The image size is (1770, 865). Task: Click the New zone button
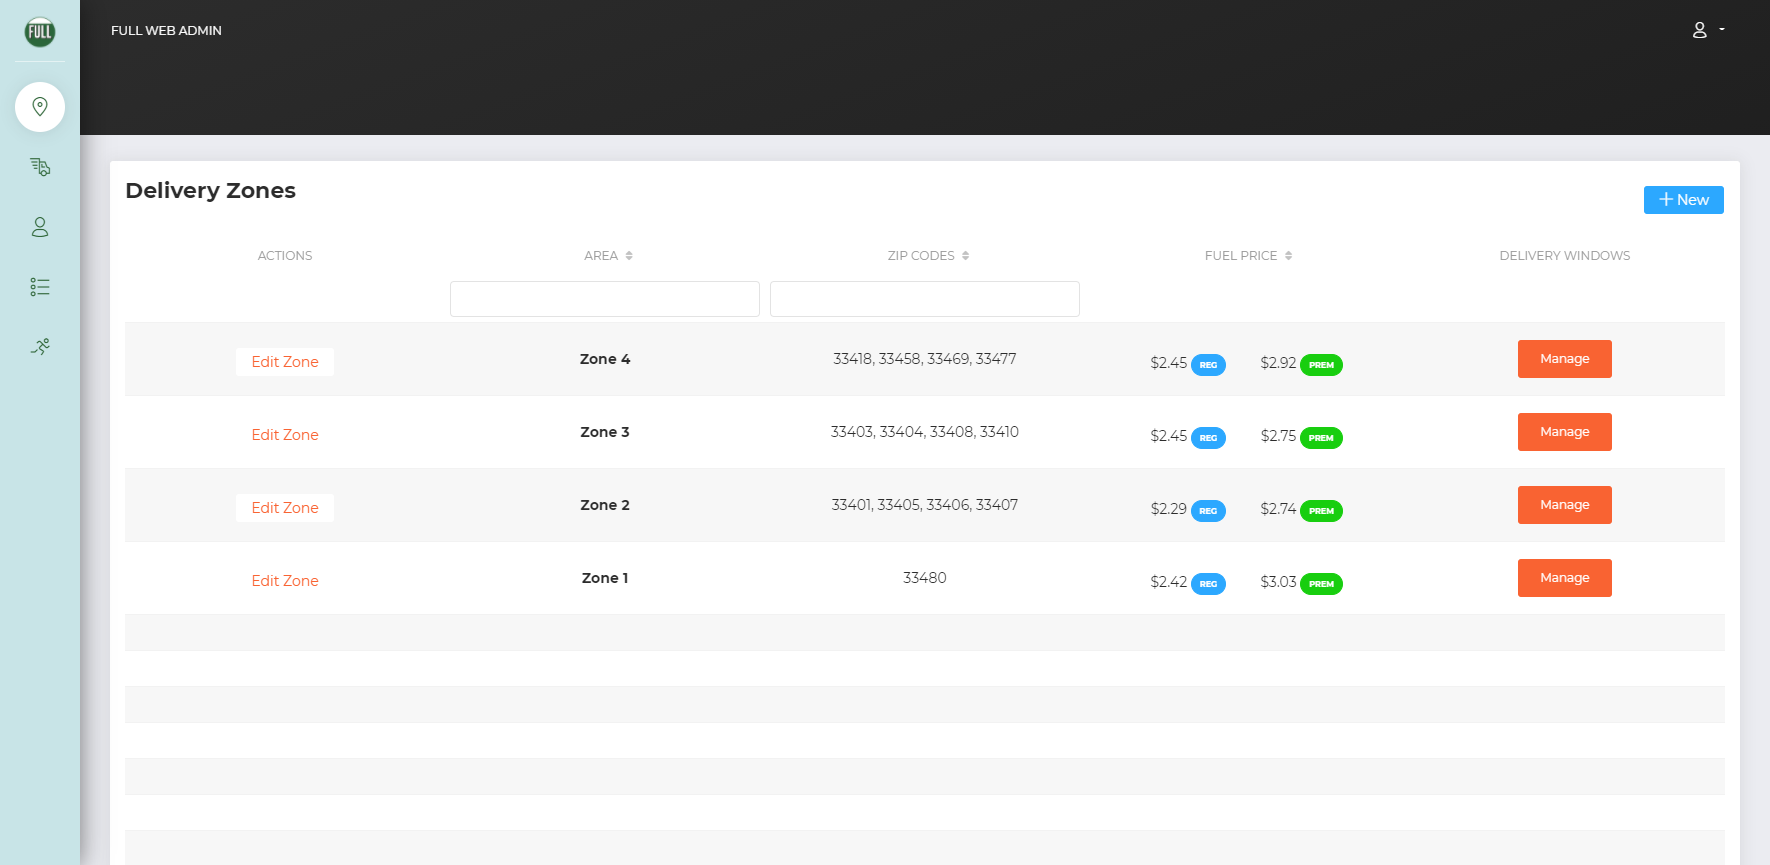coord(1683,200)
